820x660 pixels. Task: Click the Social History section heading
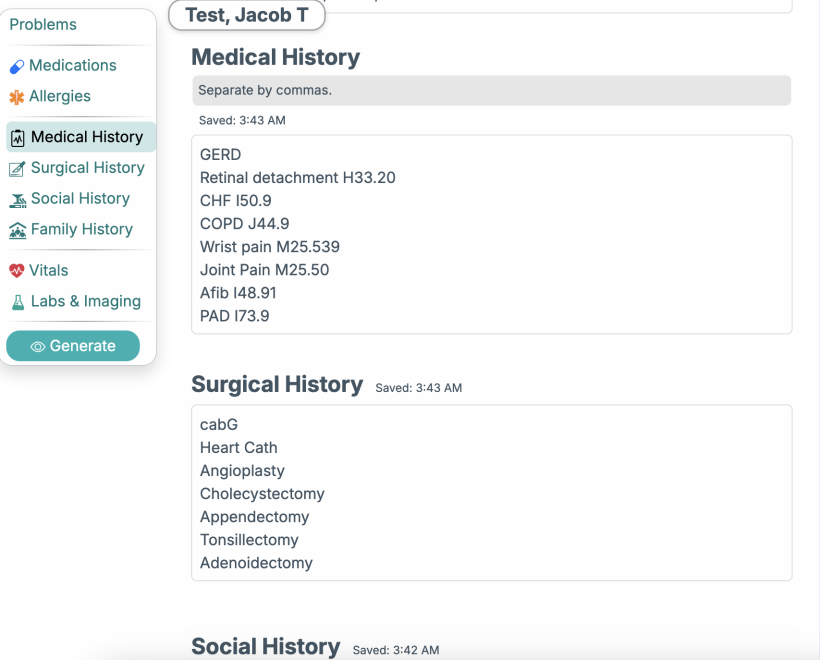[x=265, y=647]
